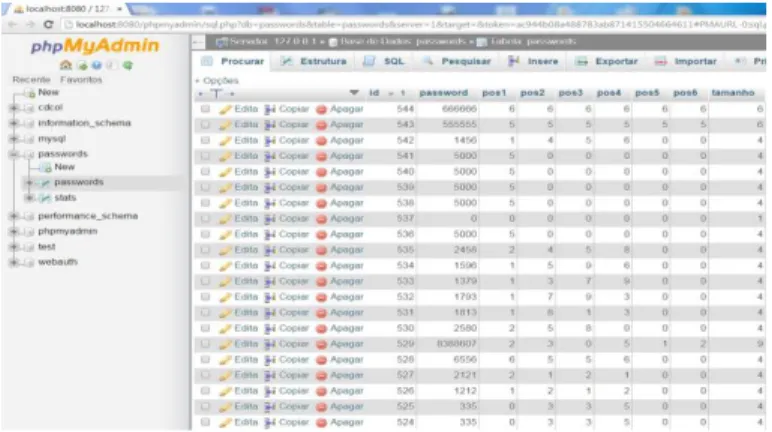
Task: Open the Insere tab
Action: pyautogui.click(x=533, y=61)
